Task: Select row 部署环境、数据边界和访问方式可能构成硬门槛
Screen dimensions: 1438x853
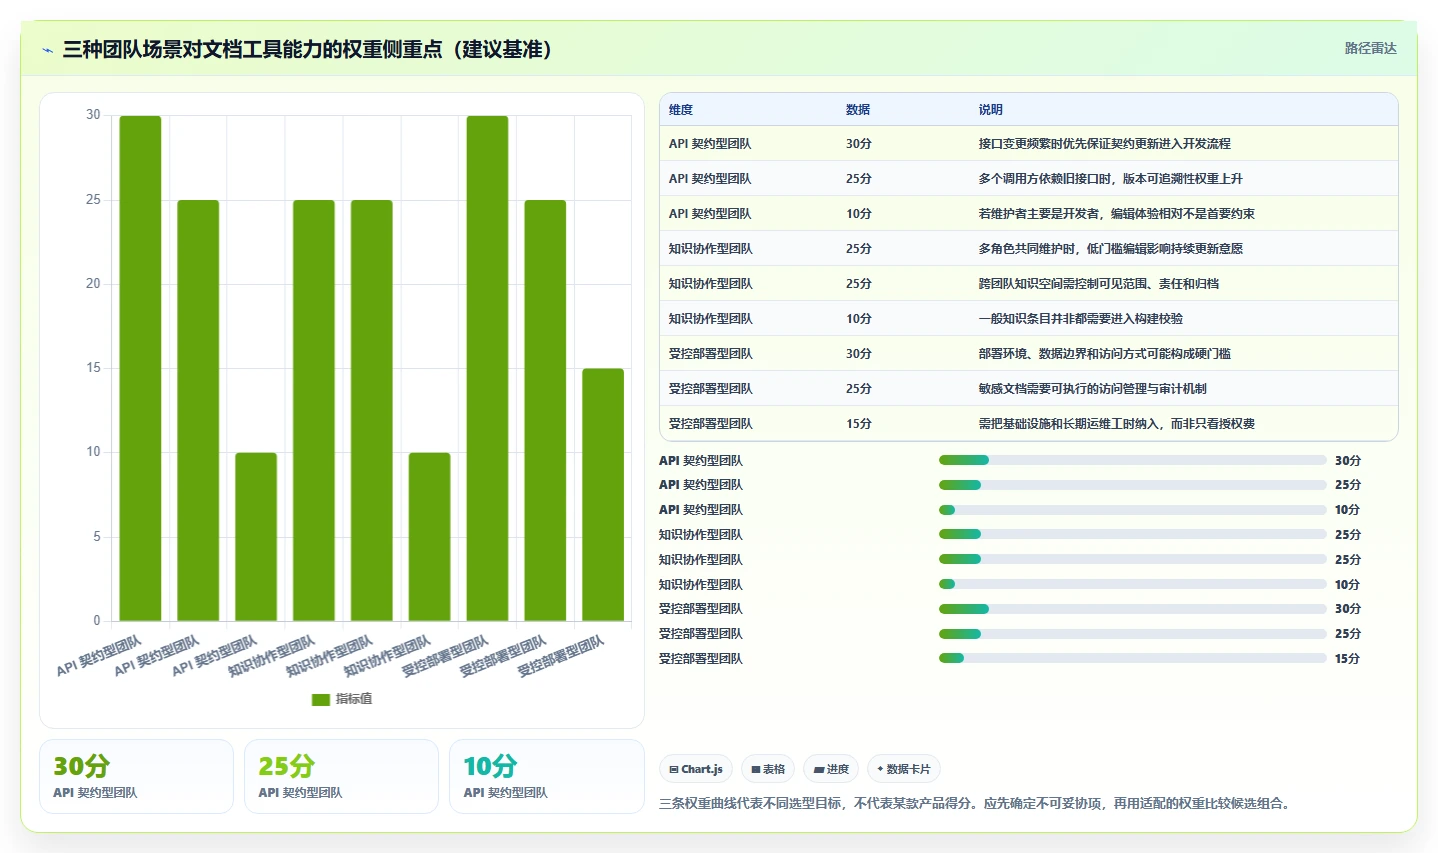Action: click(1028, 353)
